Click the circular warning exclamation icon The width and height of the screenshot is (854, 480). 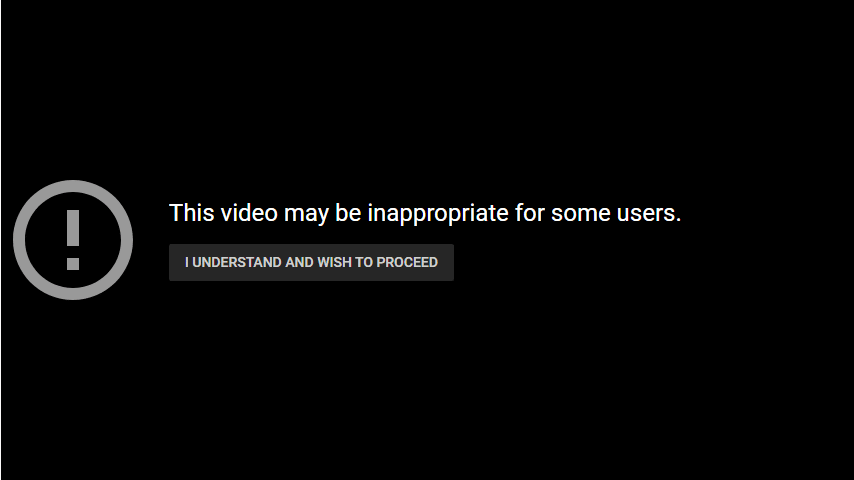pyautogui.click(x=73, y=240)
